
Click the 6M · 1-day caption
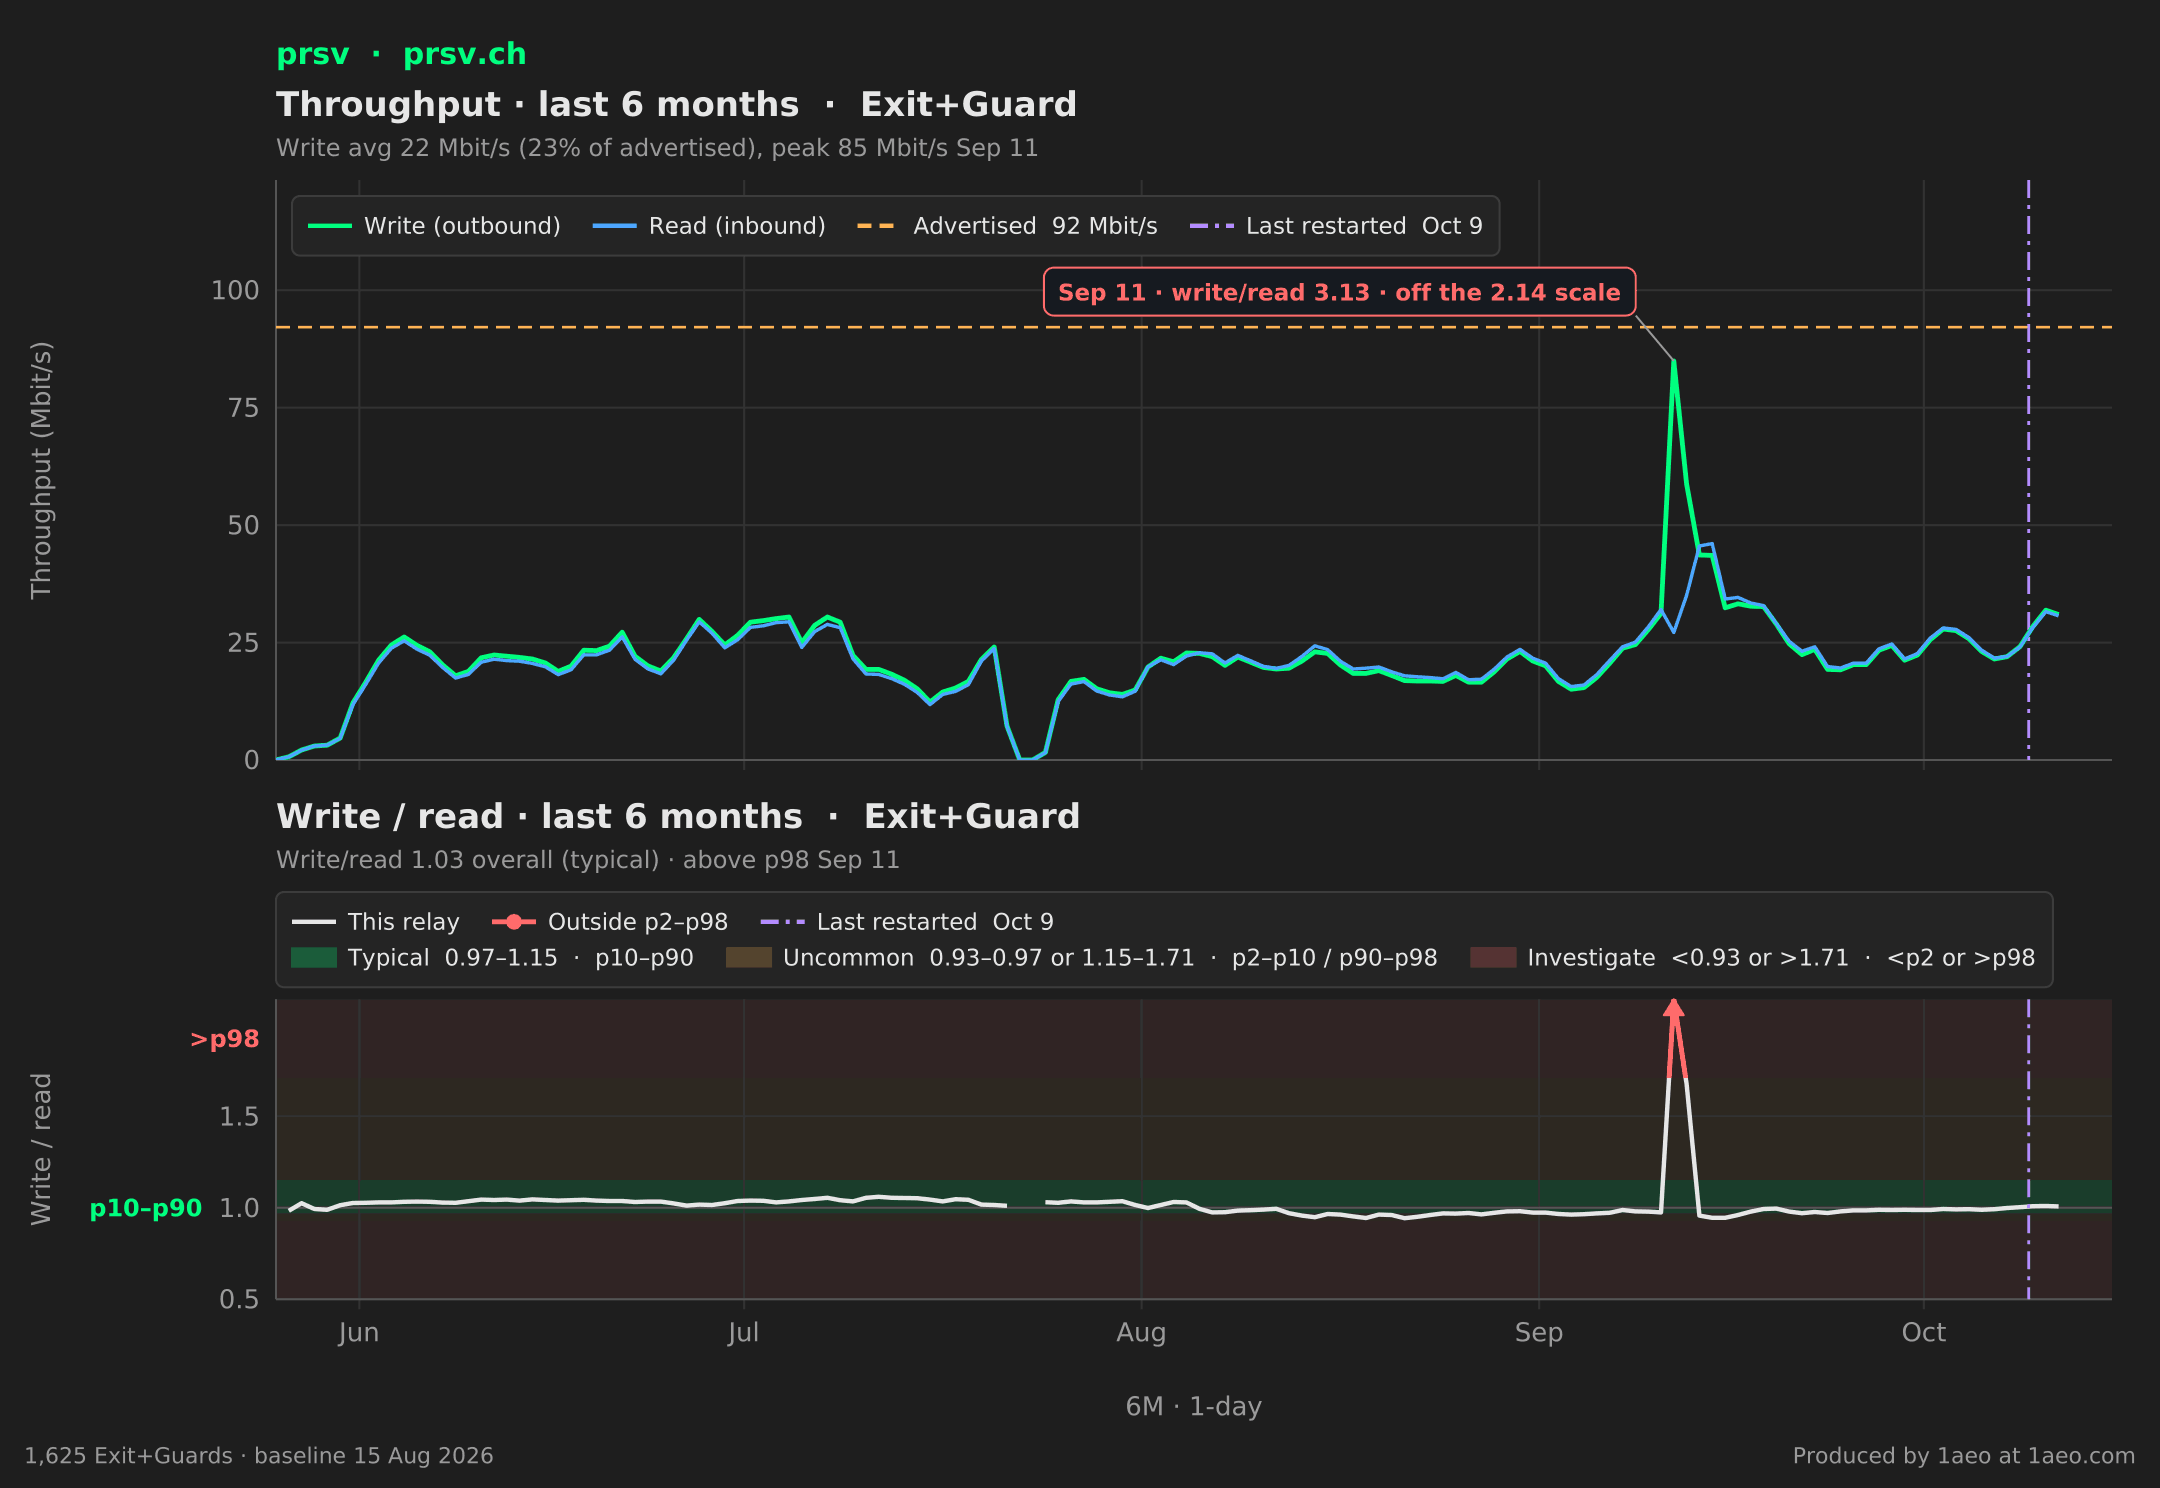[x=1193, y=1406]
